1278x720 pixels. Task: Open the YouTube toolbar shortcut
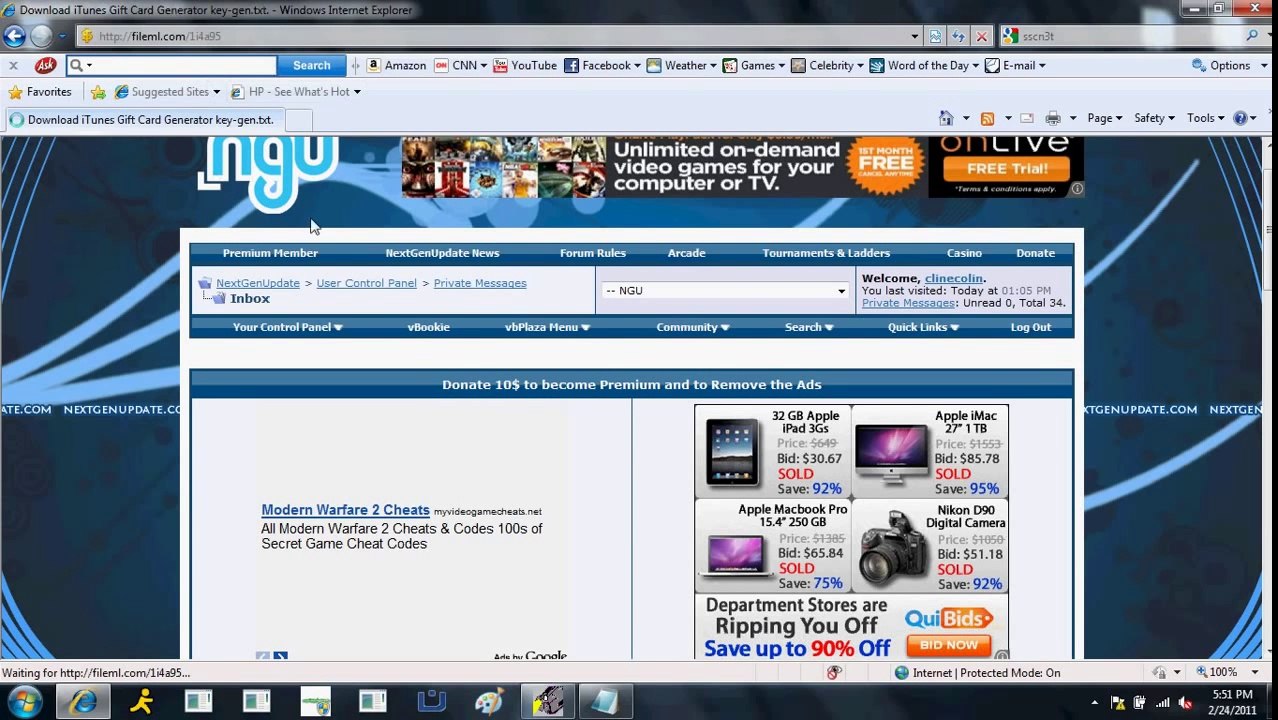tap(525, 65)
